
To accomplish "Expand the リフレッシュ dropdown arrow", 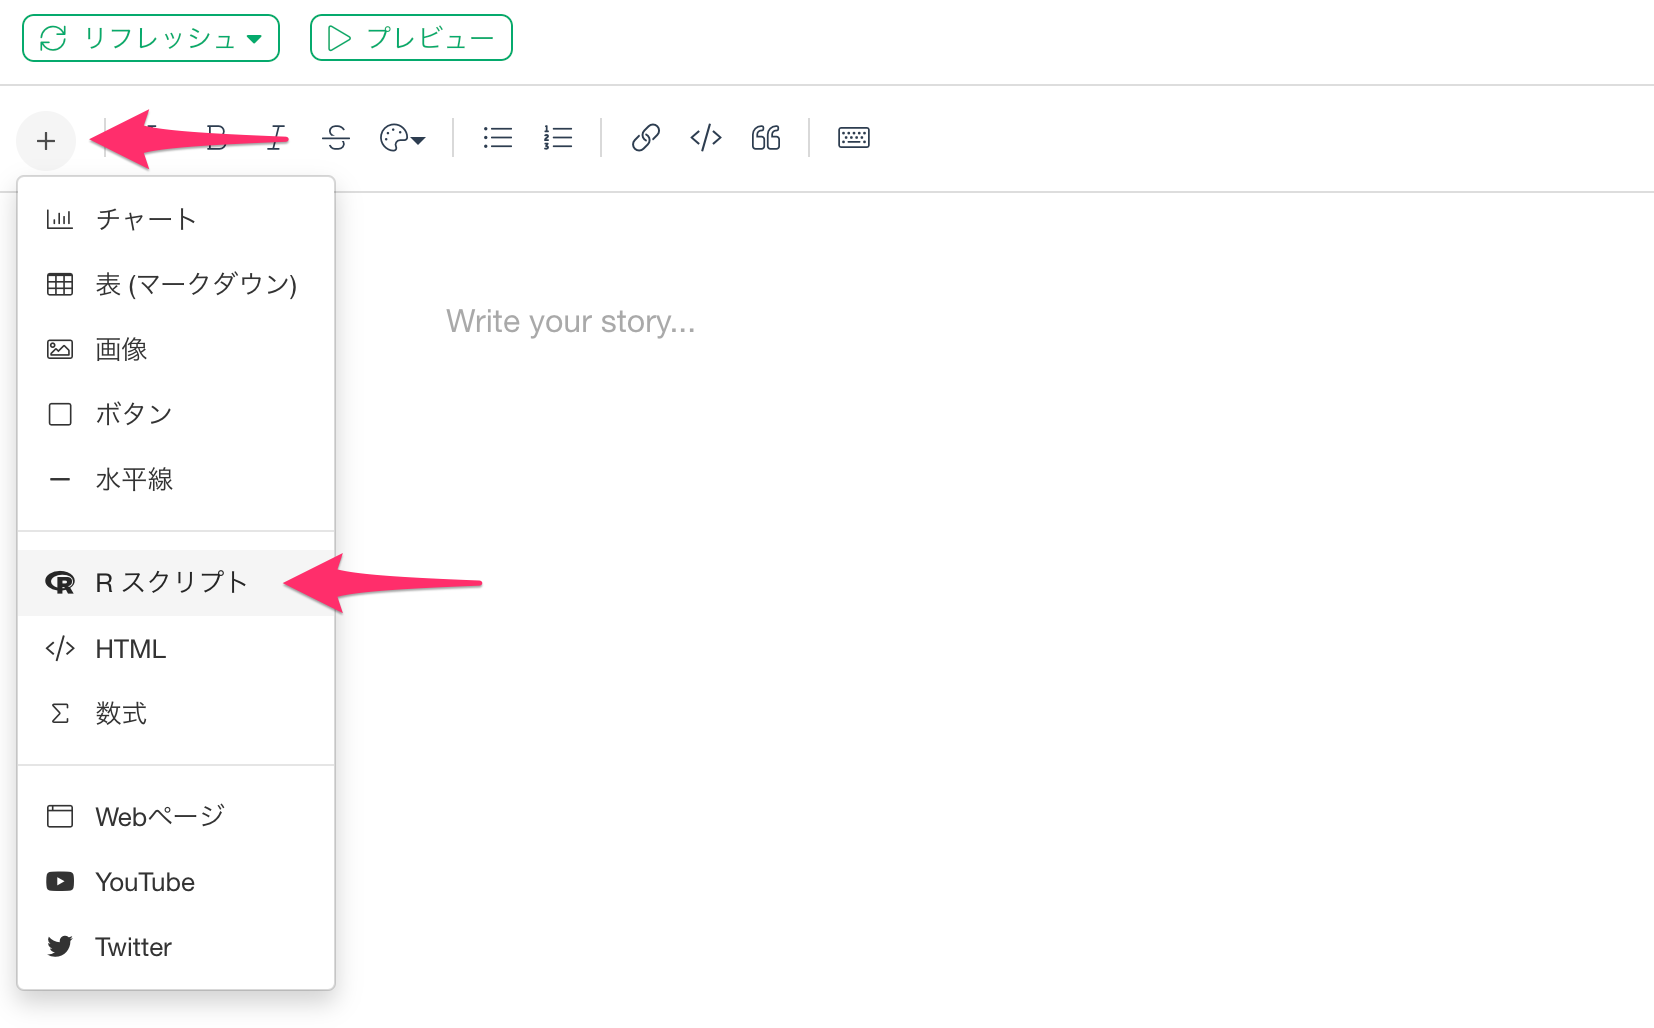I will tap(254, 39).
